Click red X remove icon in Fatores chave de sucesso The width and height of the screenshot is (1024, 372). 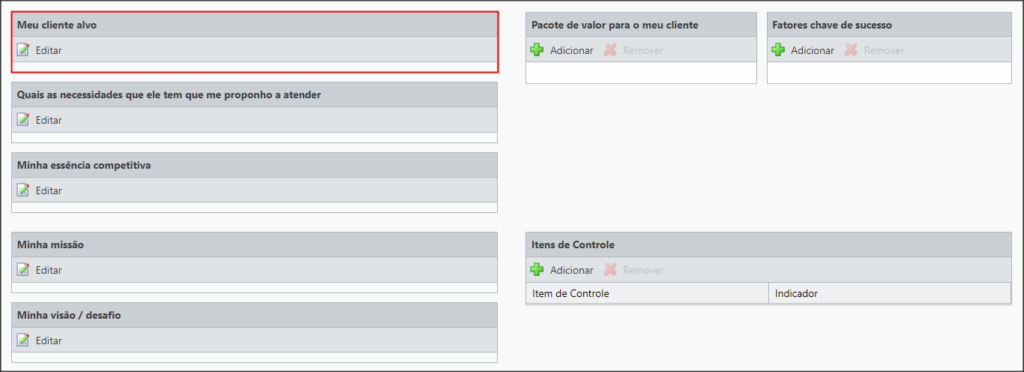(x=851, y=50)
